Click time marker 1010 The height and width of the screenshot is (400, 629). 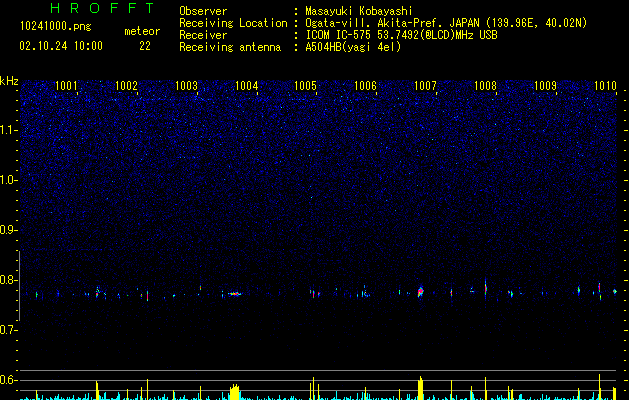coord(605,86)
